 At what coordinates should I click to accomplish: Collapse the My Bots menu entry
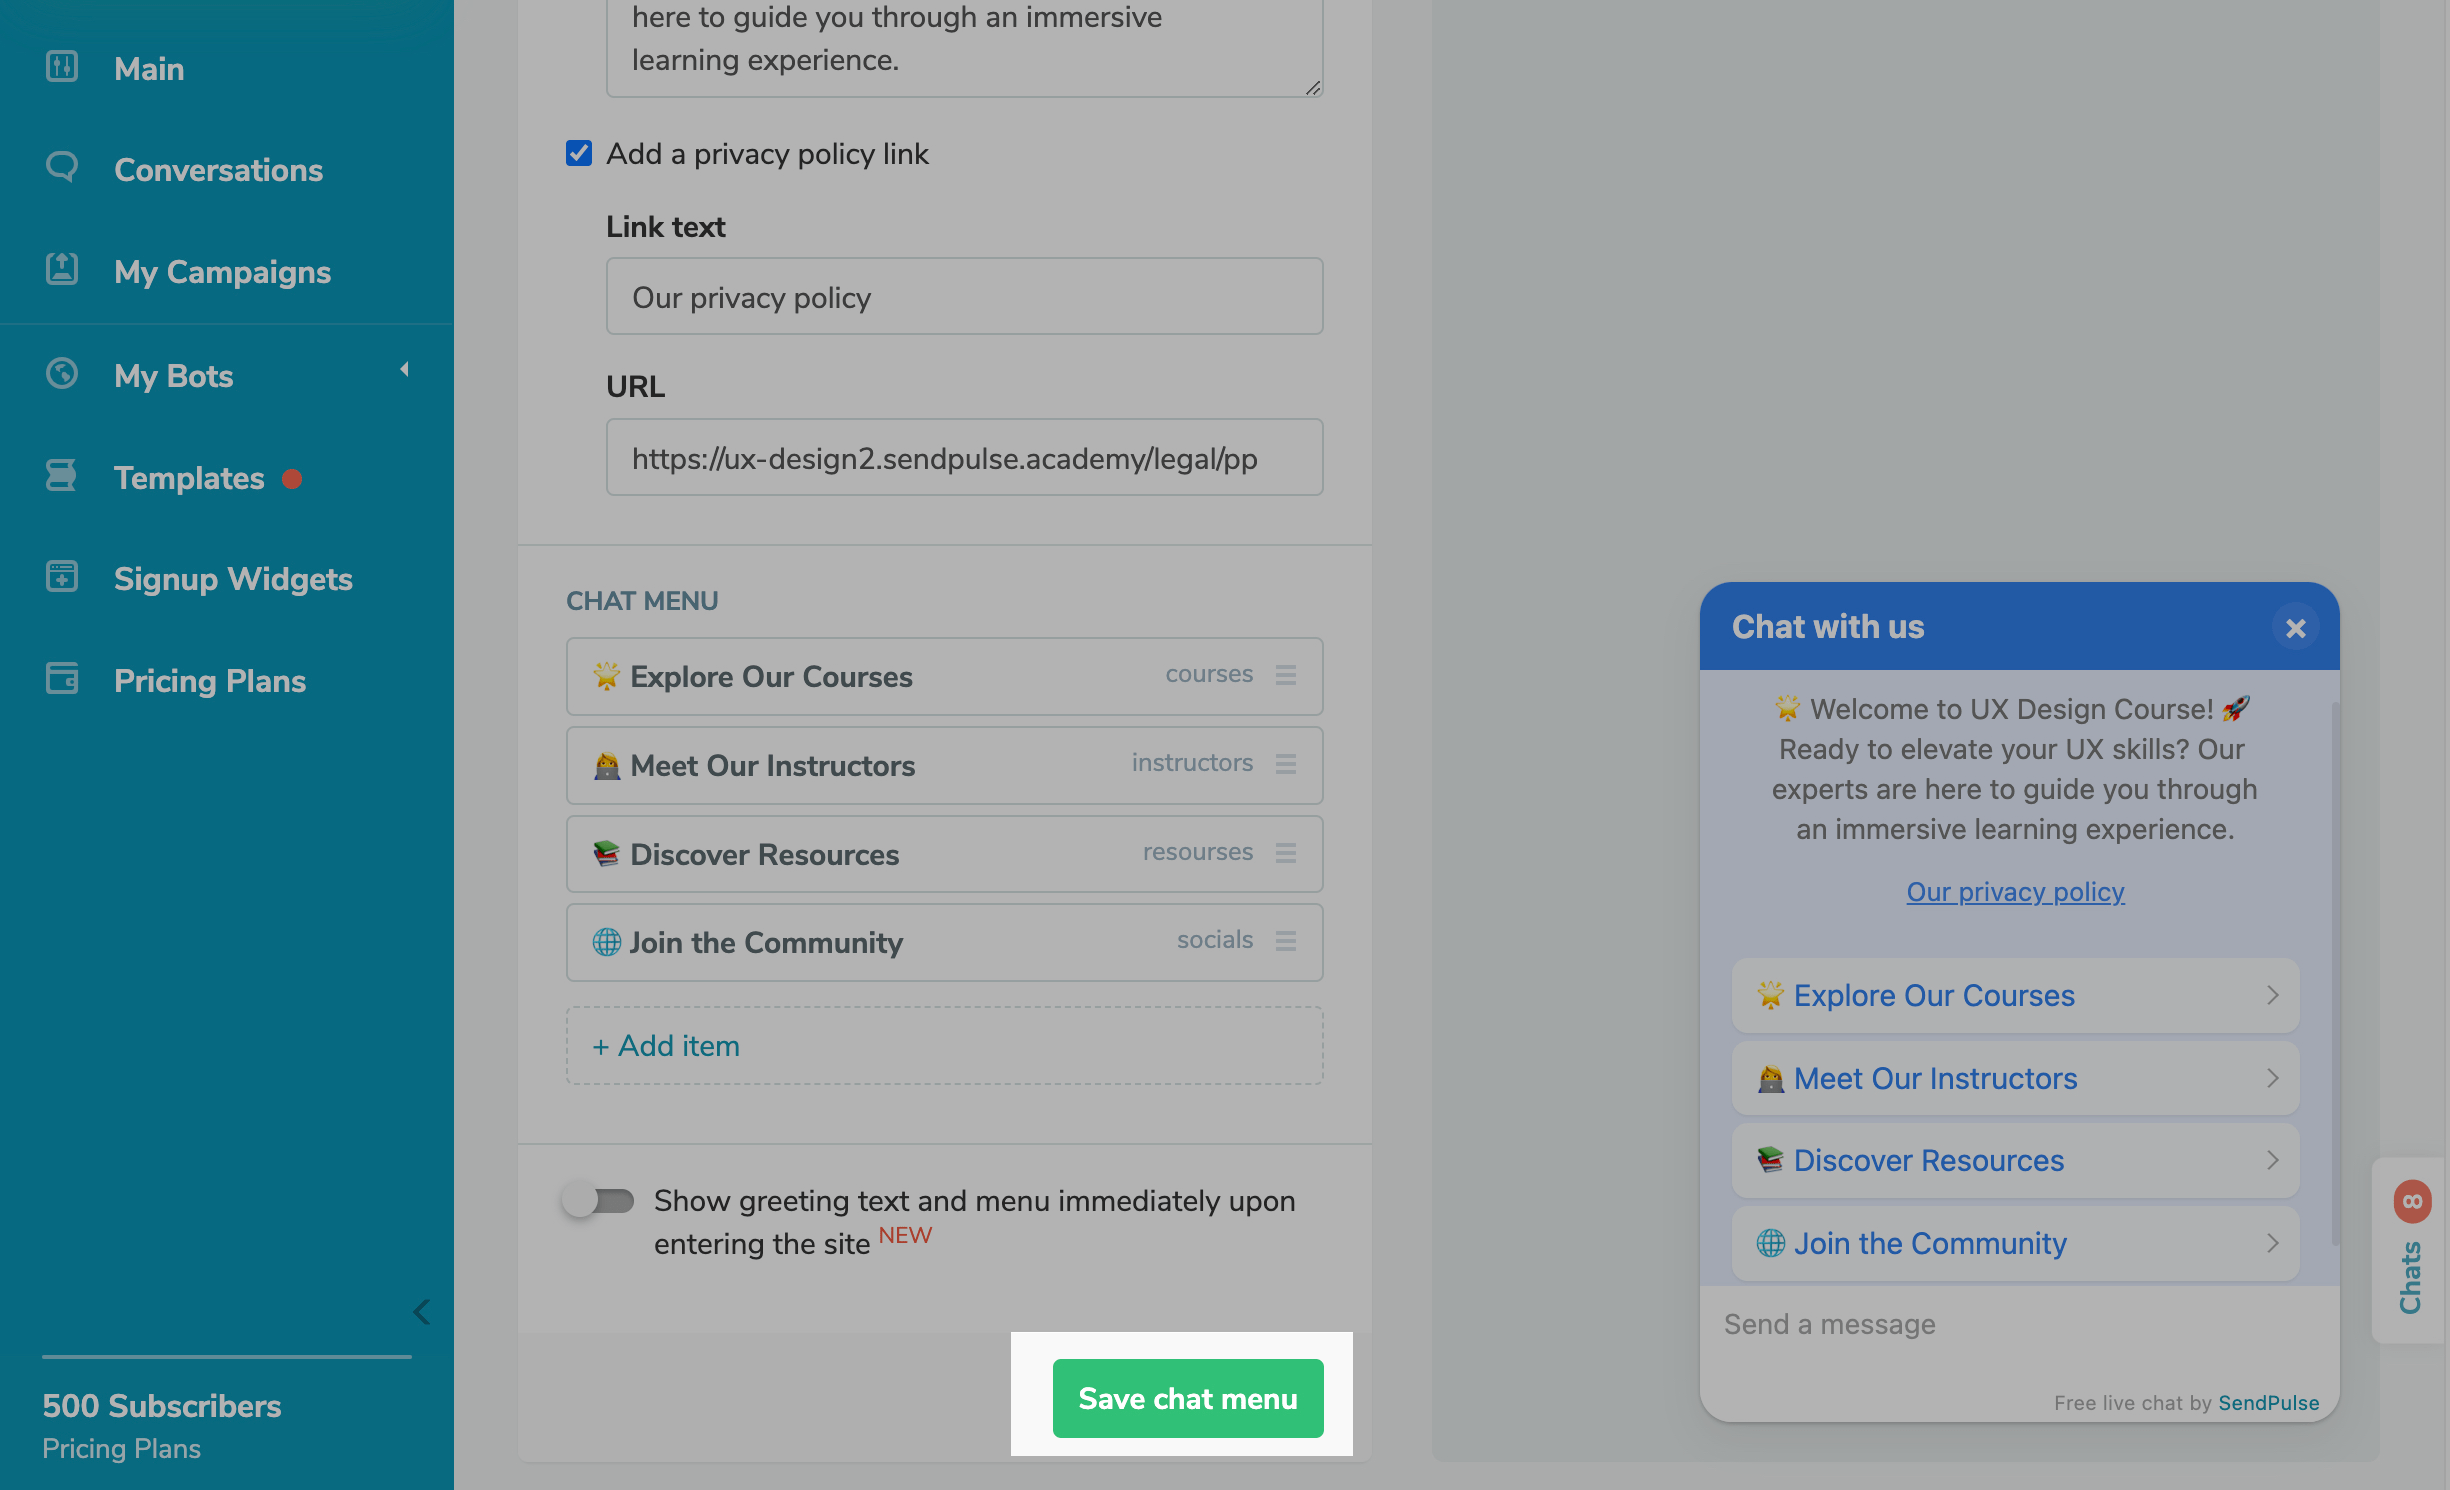tap(405, 369)
